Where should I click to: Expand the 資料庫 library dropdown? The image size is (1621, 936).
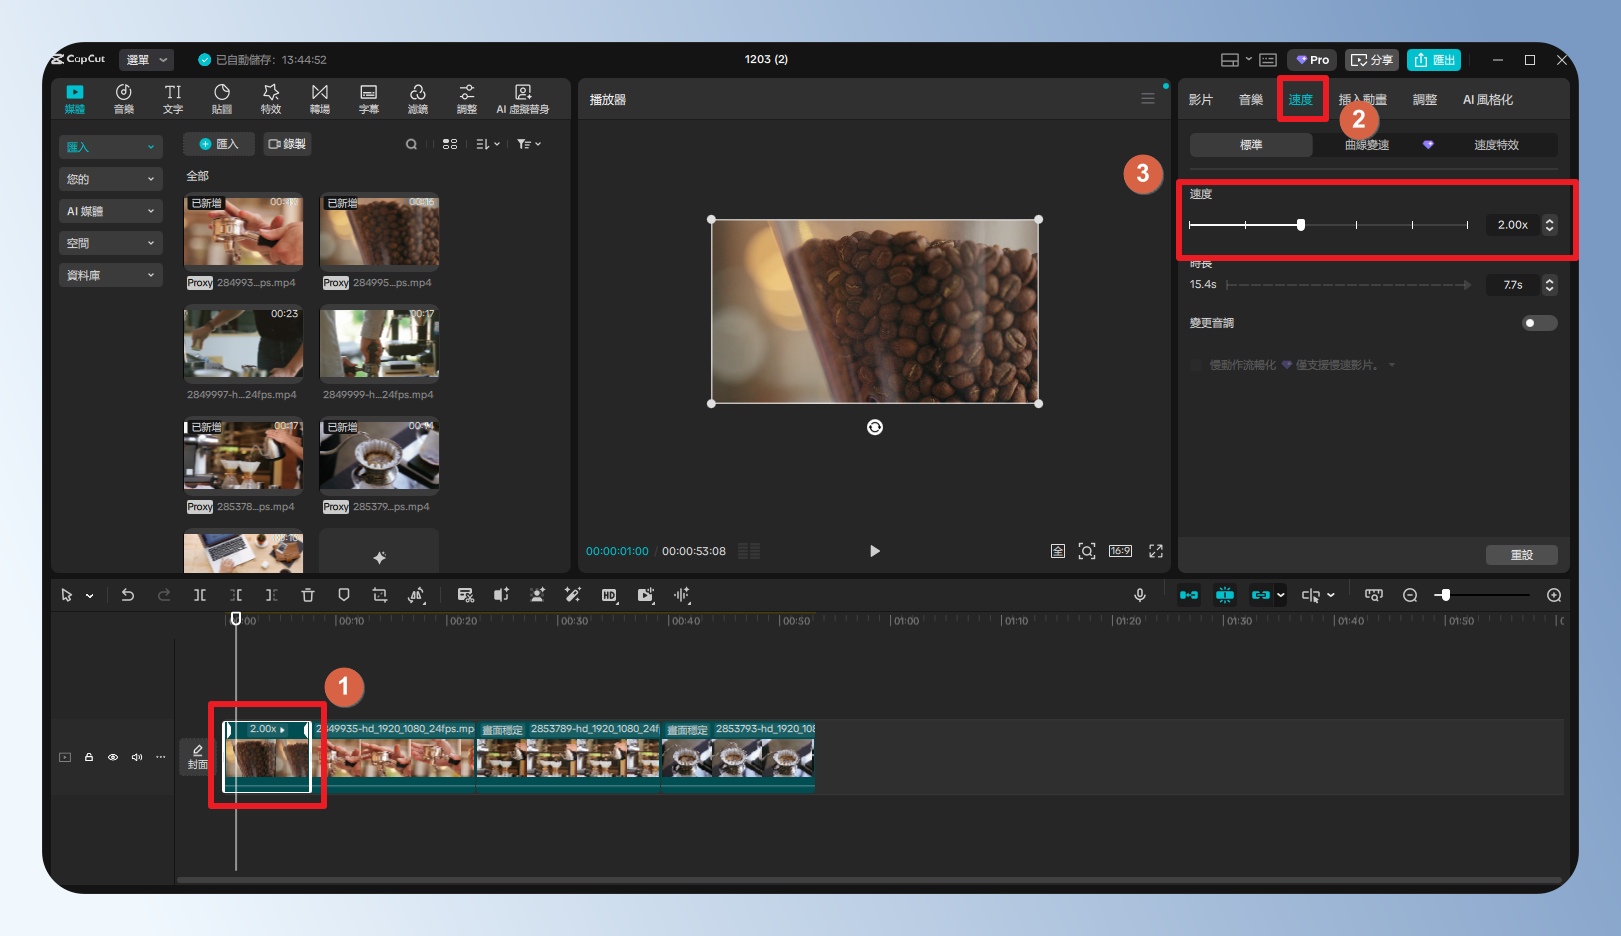[110, 275]
